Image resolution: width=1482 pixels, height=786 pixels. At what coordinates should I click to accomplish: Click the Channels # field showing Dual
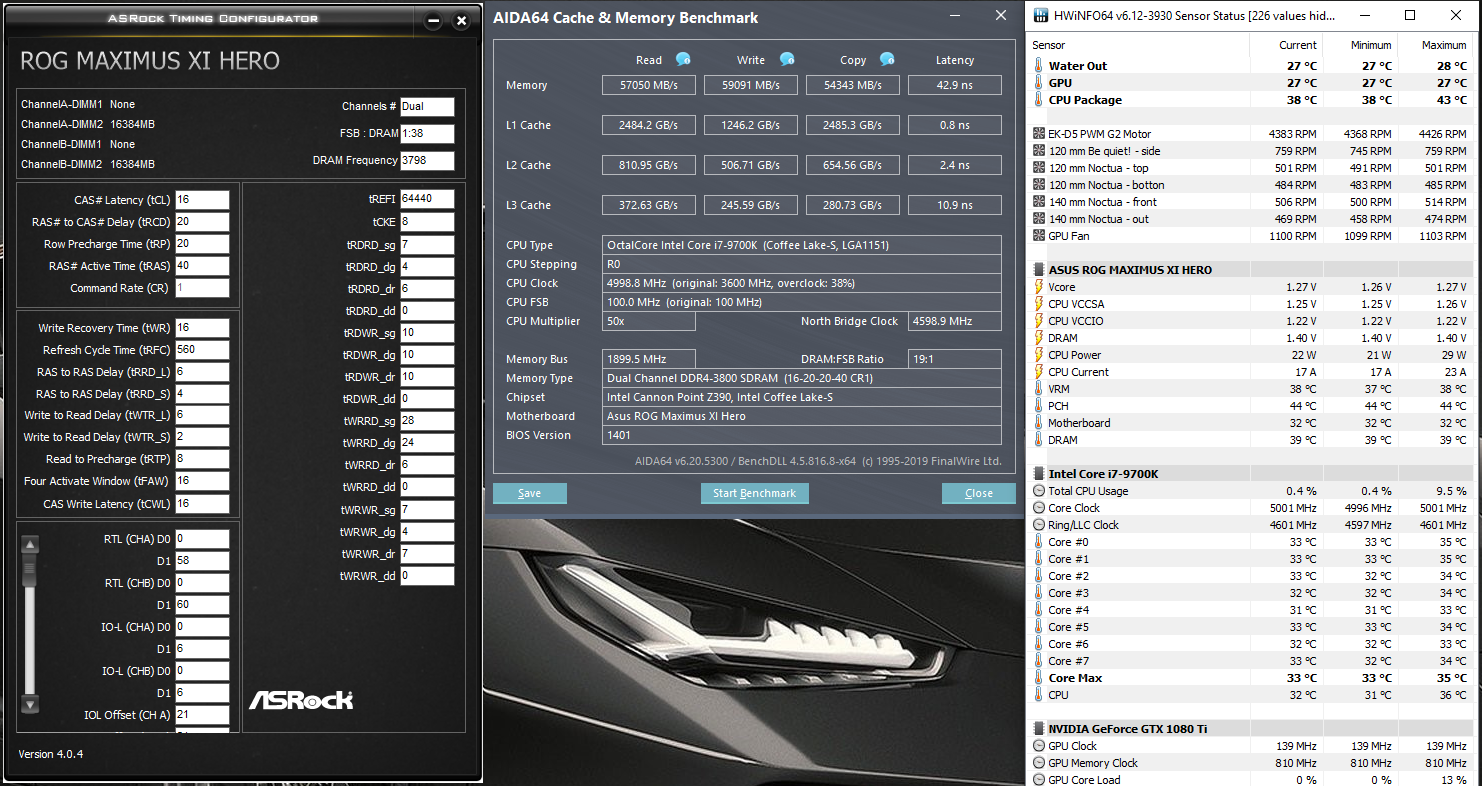(427, 106)
